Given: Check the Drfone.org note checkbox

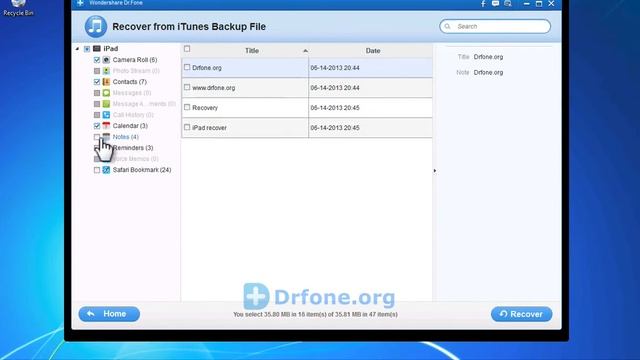Looking at the screenshot, I should [187, 67].
